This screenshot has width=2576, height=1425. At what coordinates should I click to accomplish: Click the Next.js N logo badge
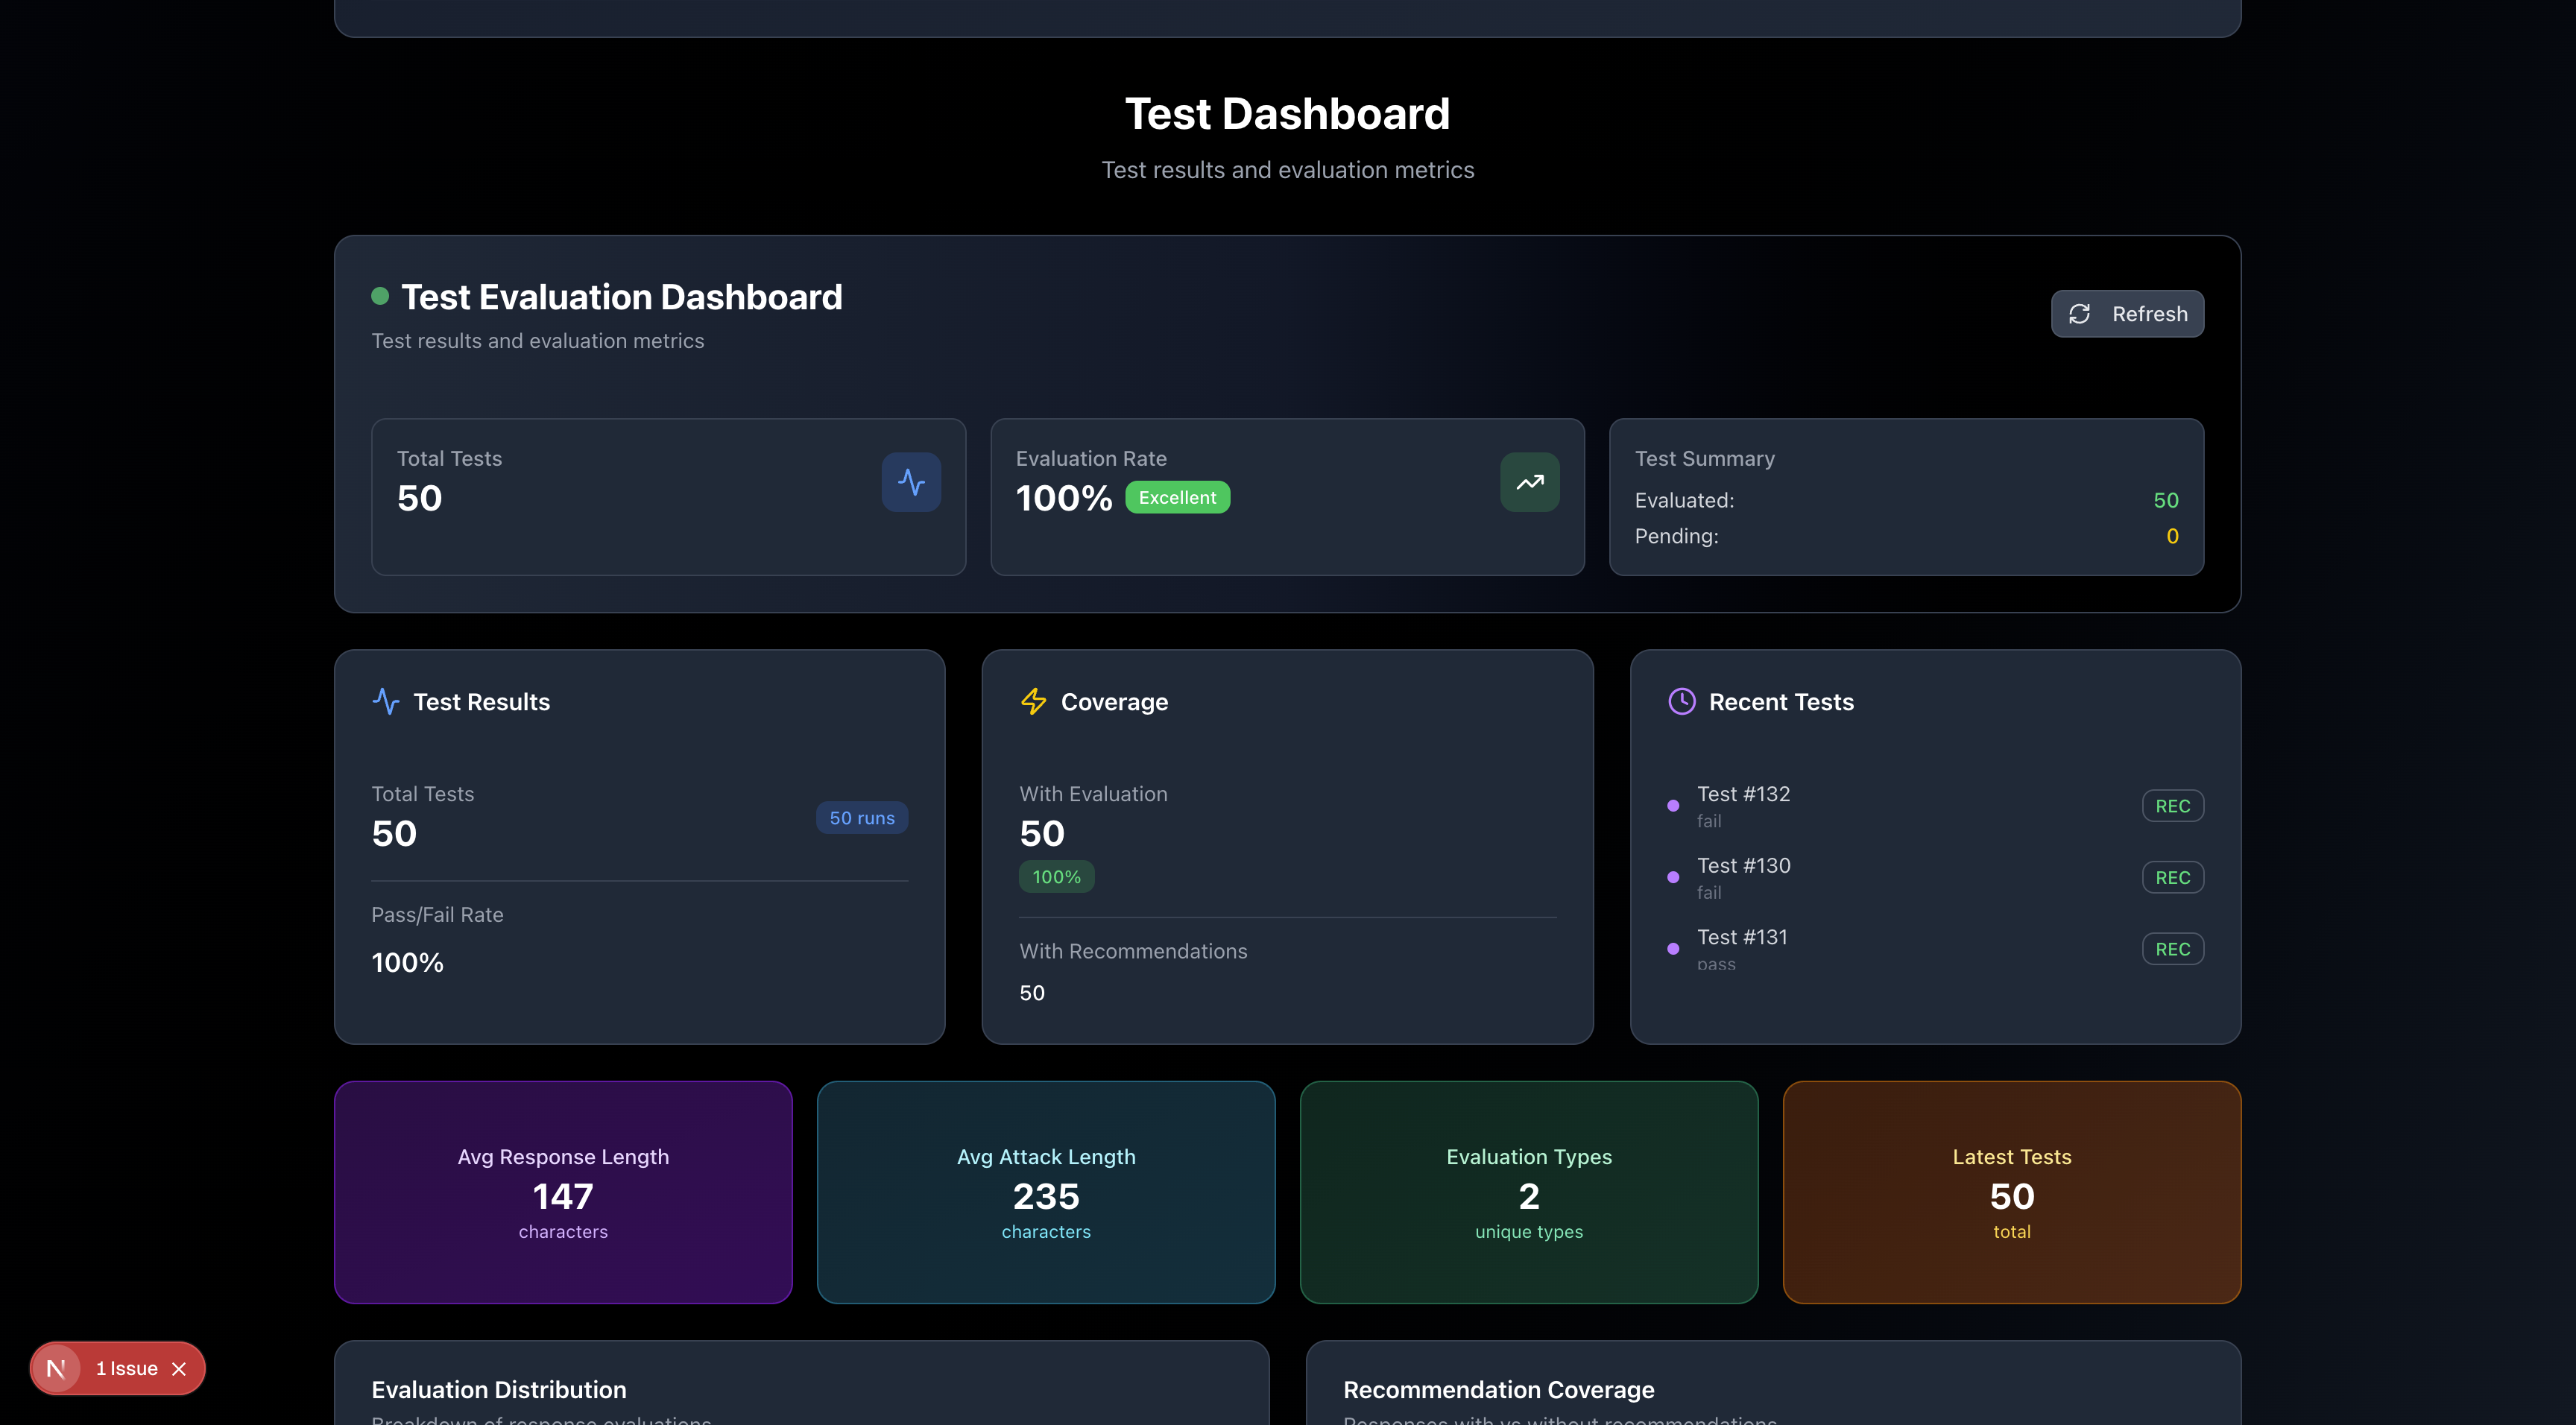pyautogui.click(x=56, y=1368)
